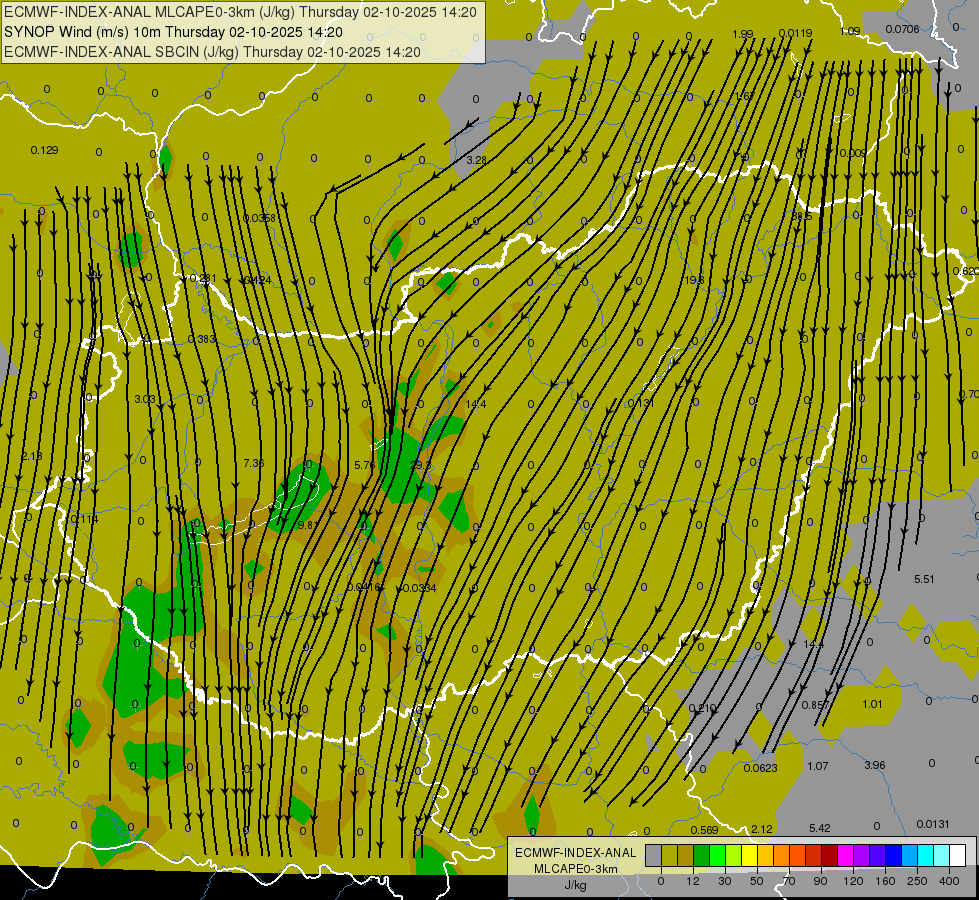The height and width of the screenshot is (900, 979).
Task: Click the map value 1.01
Action: click(872, 705)
